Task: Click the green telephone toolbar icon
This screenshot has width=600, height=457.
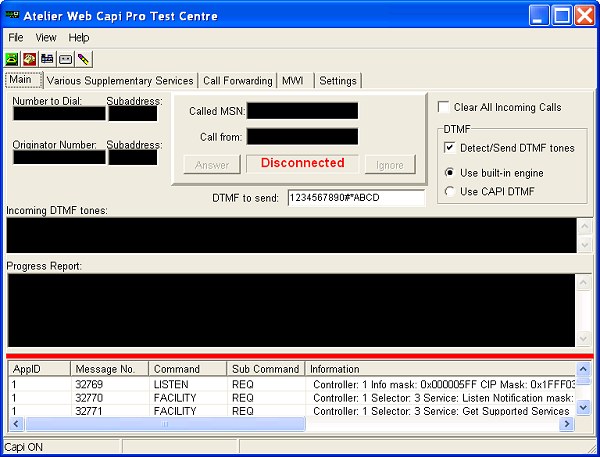Action: (x=12, y=59)
